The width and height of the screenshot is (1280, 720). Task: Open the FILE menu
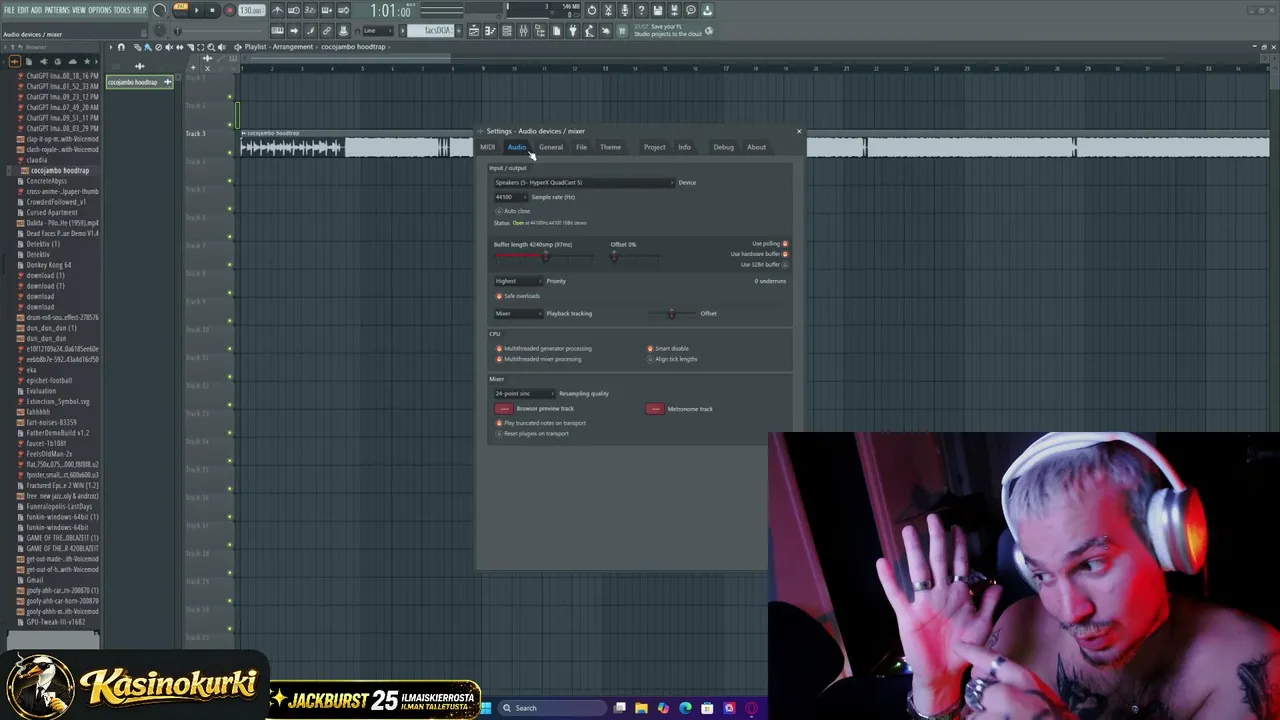(x=9, y=10)
